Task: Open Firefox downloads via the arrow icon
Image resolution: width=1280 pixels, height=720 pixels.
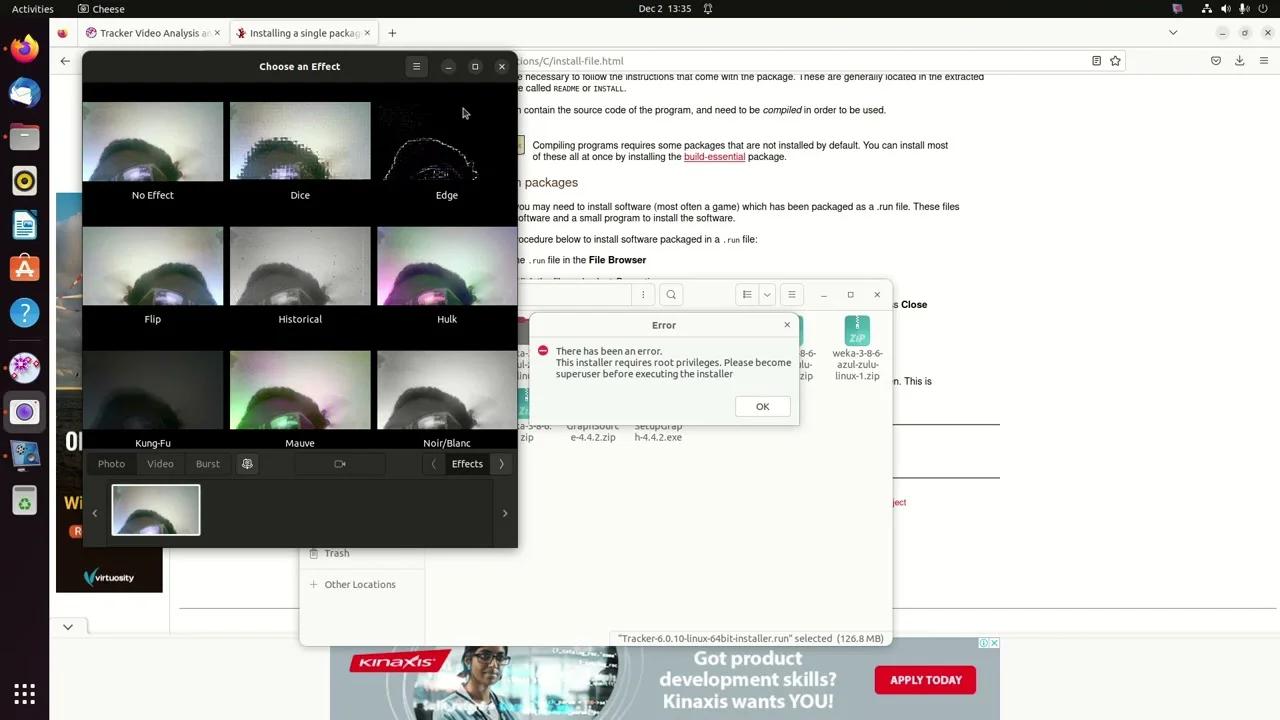Action: [x=1240, y=61]
